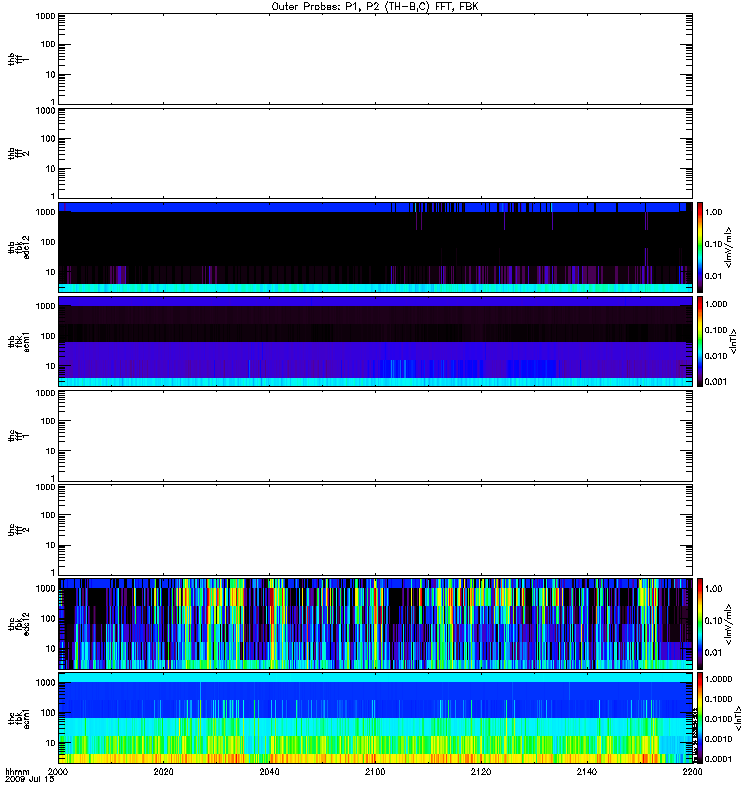Click the 'thc fff 2' panel axis title
The height and width of the screenshot is (800, 750).
[18, 530]
